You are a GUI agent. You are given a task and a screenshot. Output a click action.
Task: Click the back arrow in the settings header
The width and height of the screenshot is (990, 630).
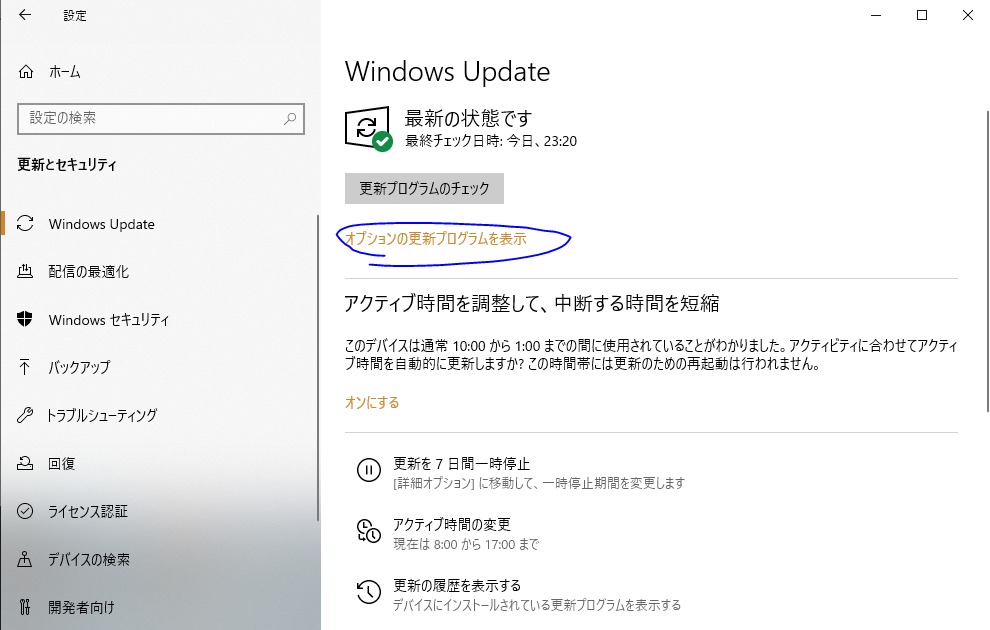click(x=25, y=15)
